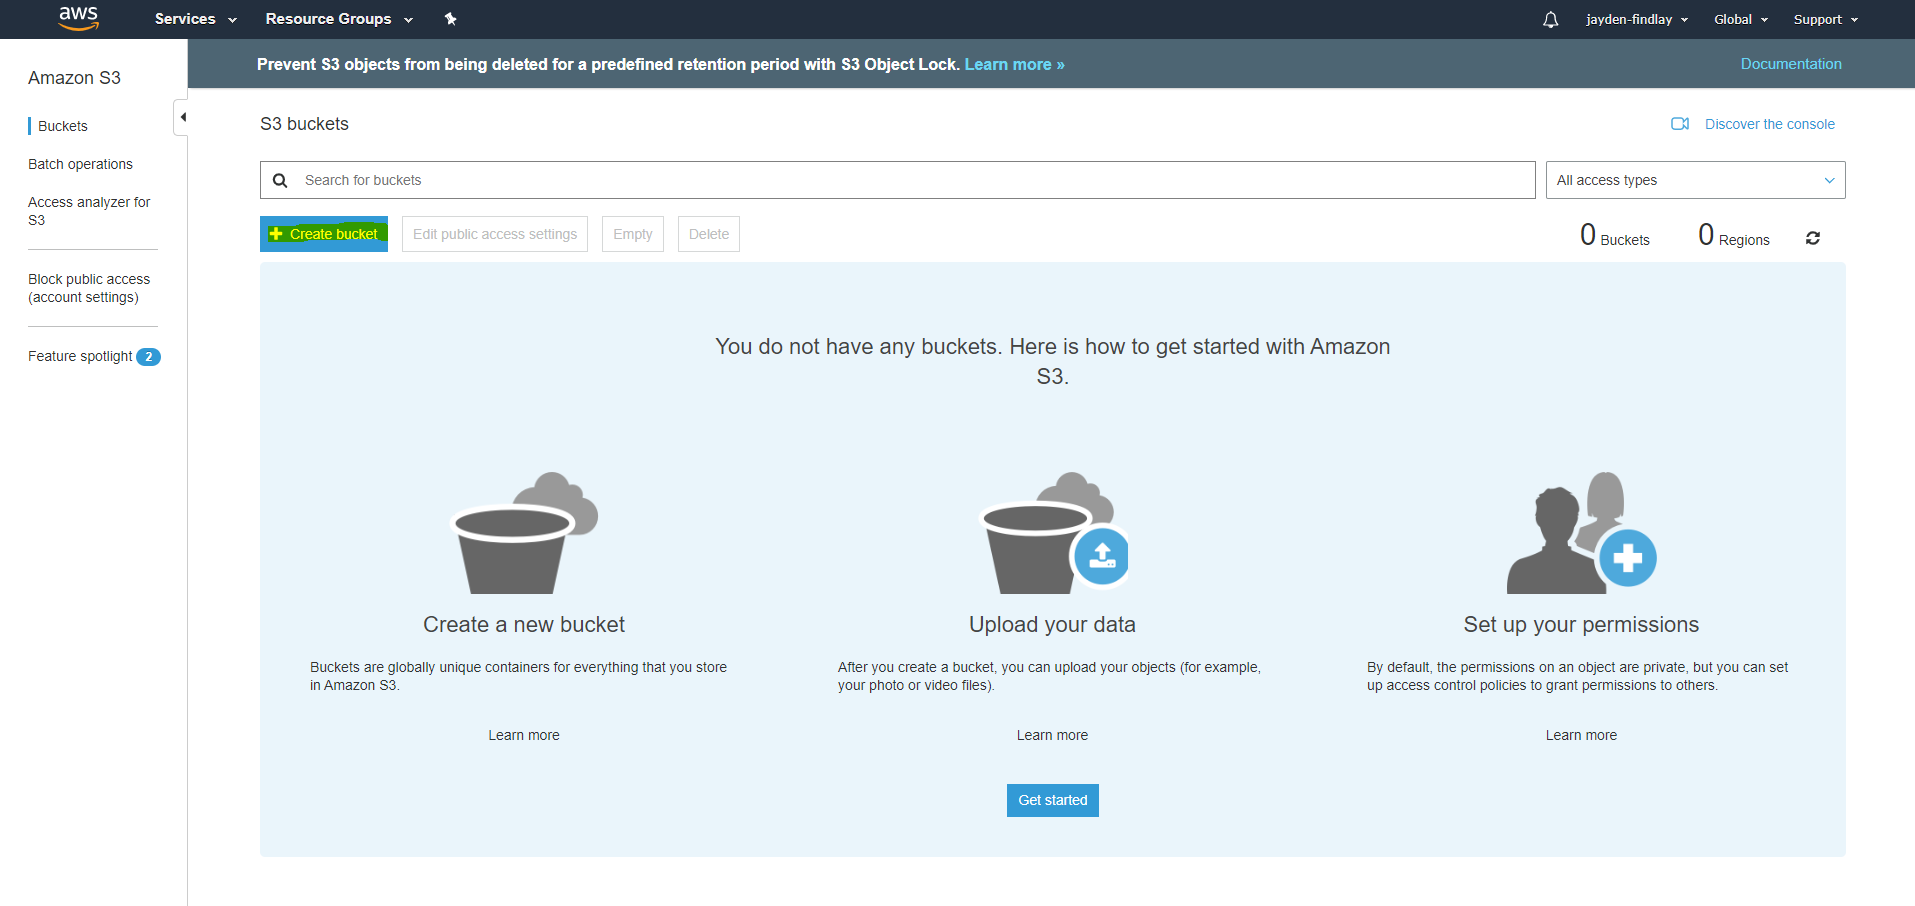Image resolution: width=1915 pixels, height=906 pixels.
Task: Open the Global region dropdown
Action: 1739,19
